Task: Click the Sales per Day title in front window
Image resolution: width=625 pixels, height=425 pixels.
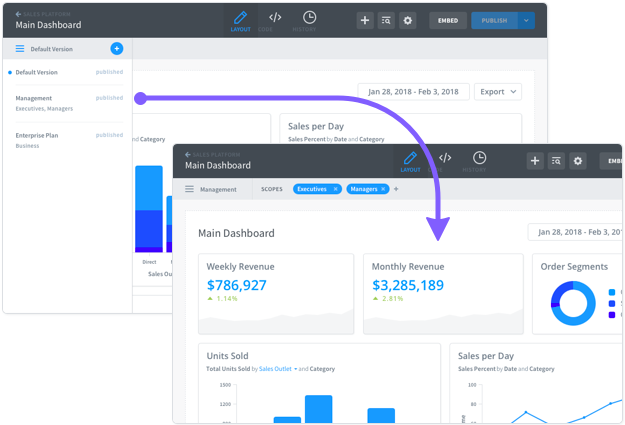Action: pos(486,356)
